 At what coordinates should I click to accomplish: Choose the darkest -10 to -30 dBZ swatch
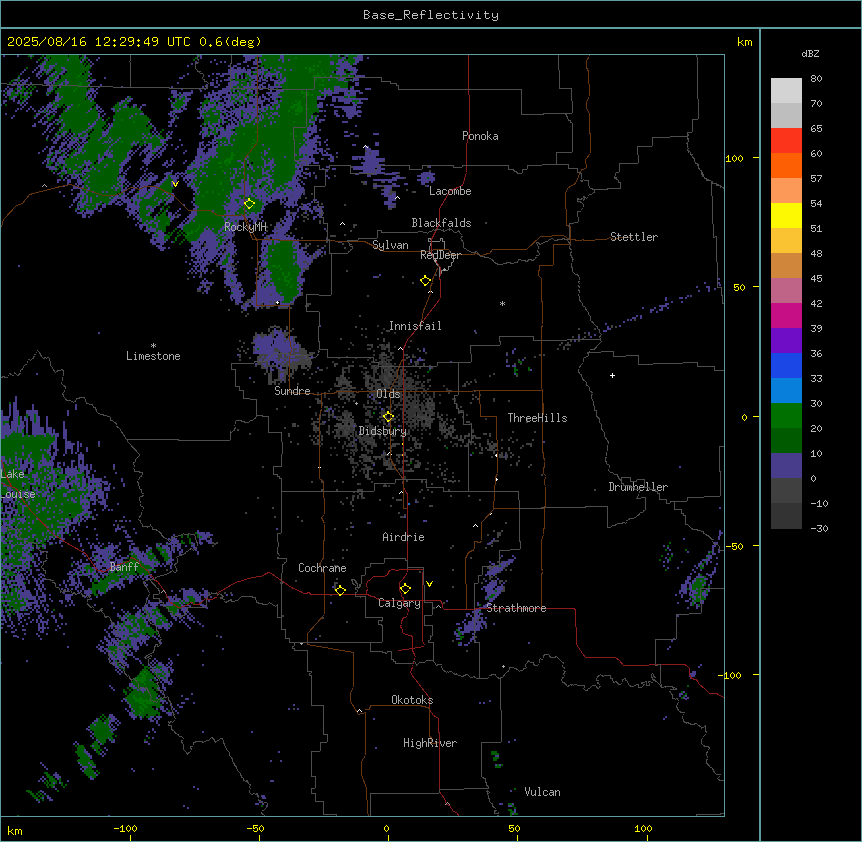(x=786, y=516)
